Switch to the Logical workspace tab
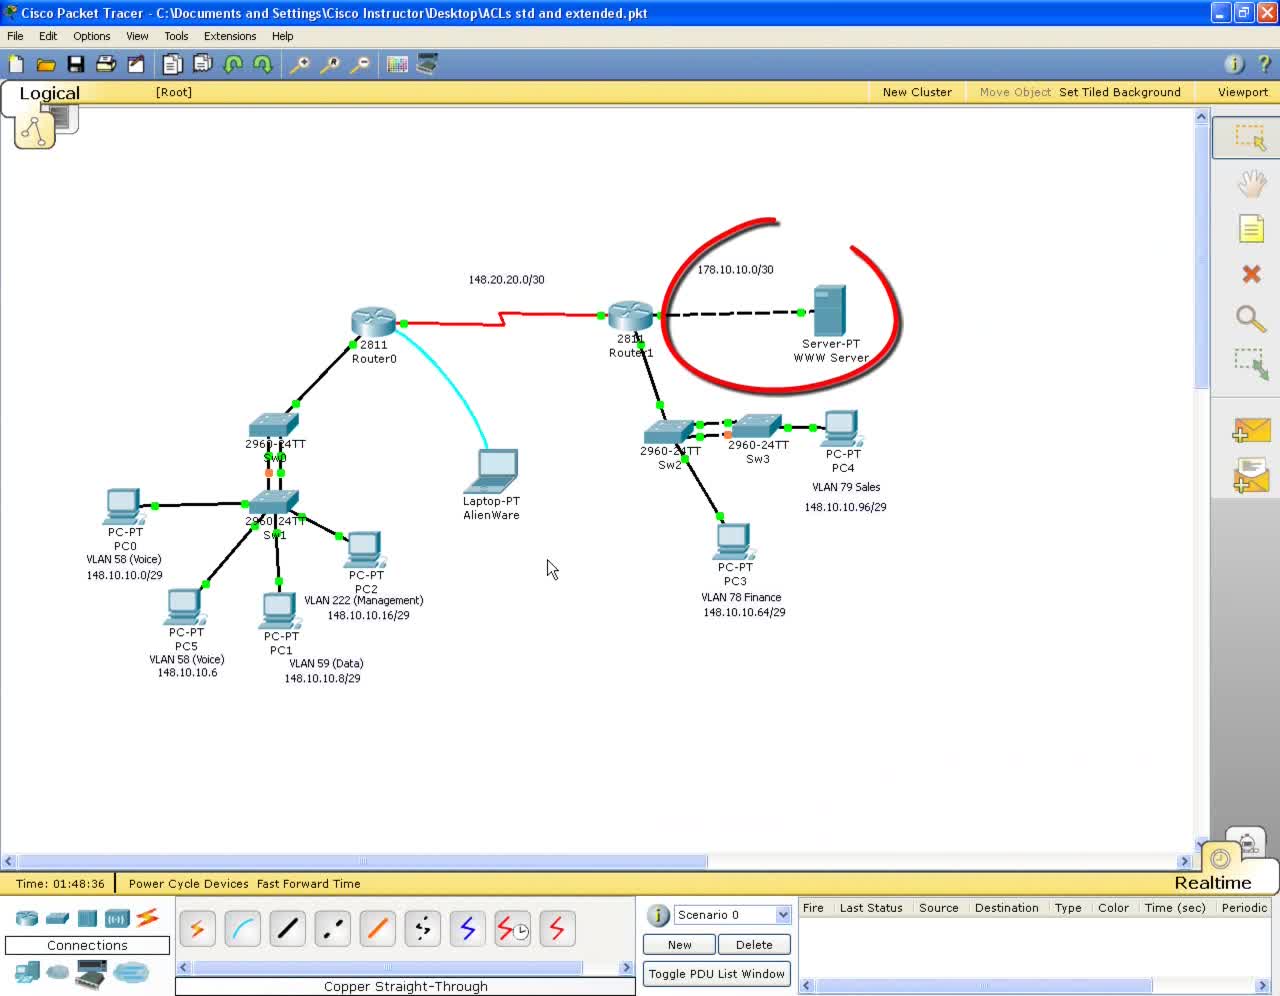The width and height of the screenshot is (1280, 996). pos(49,93)
